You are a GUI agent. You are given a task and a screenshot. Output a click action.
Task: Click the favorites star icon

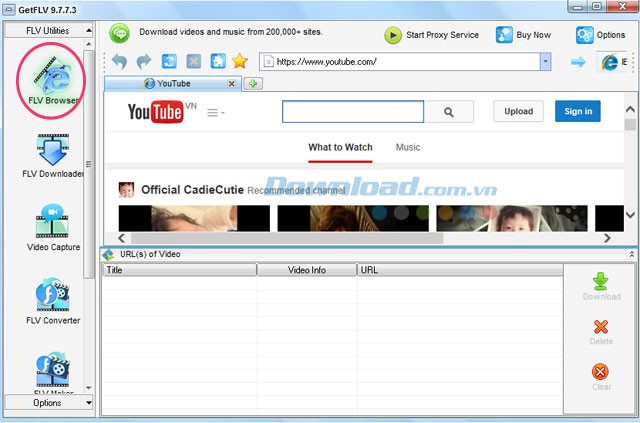240,62
